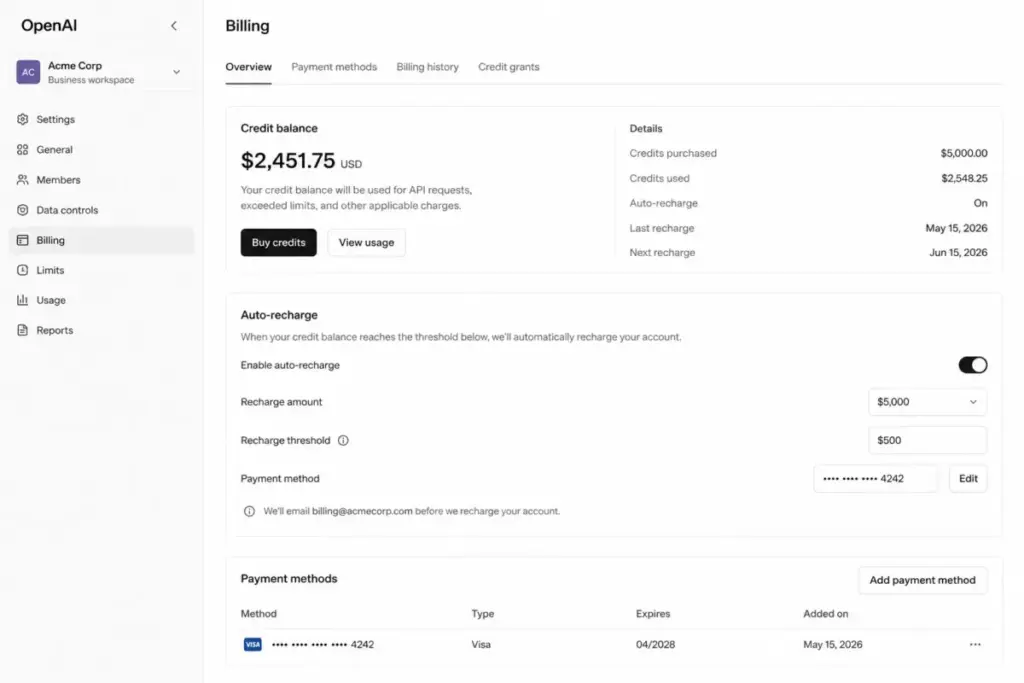The width and height of the screenshot is (1024, 683).
Task: Click the Last recharge May 15, 2026 date
Action: click(x=956, y=228)
